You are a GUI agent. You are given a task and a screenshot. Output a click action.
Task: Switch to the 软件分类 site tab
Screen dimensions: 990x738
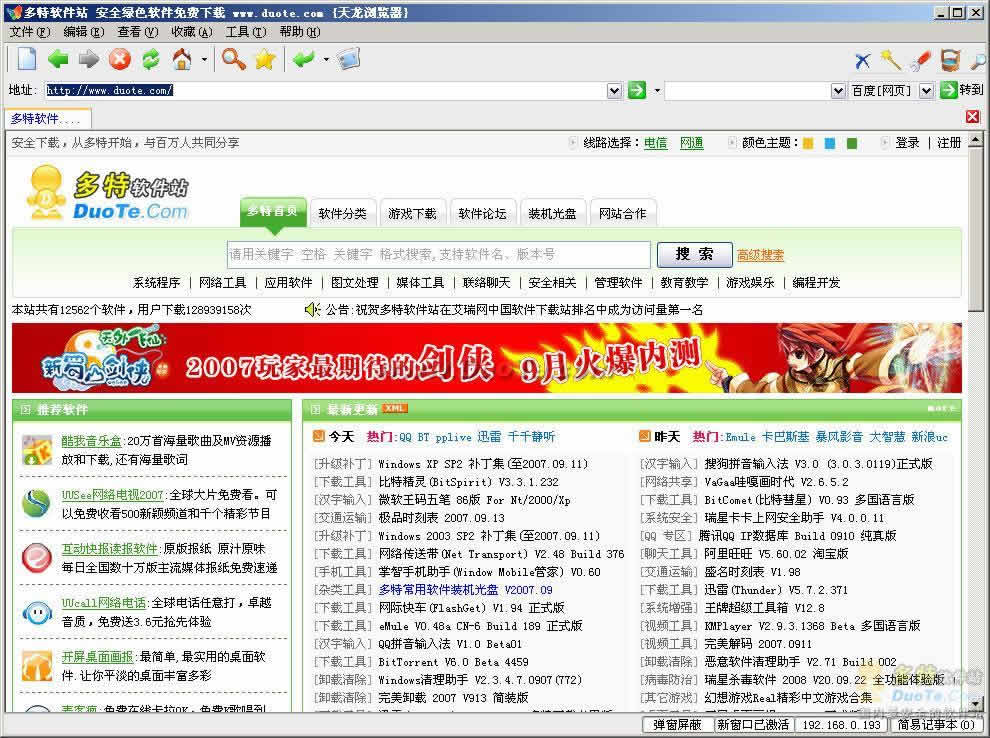[x=343, y=213]
